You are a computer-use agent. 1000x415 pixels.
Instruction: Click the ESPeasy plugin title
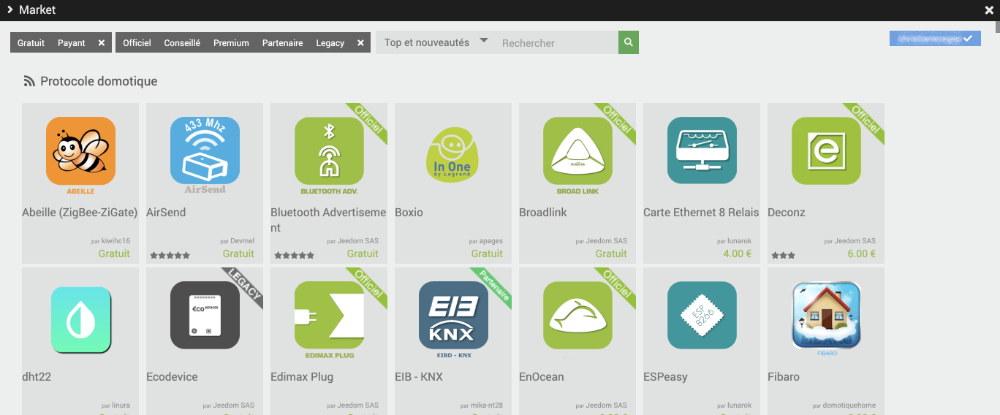pyautogui.click(x=665, y=377)
